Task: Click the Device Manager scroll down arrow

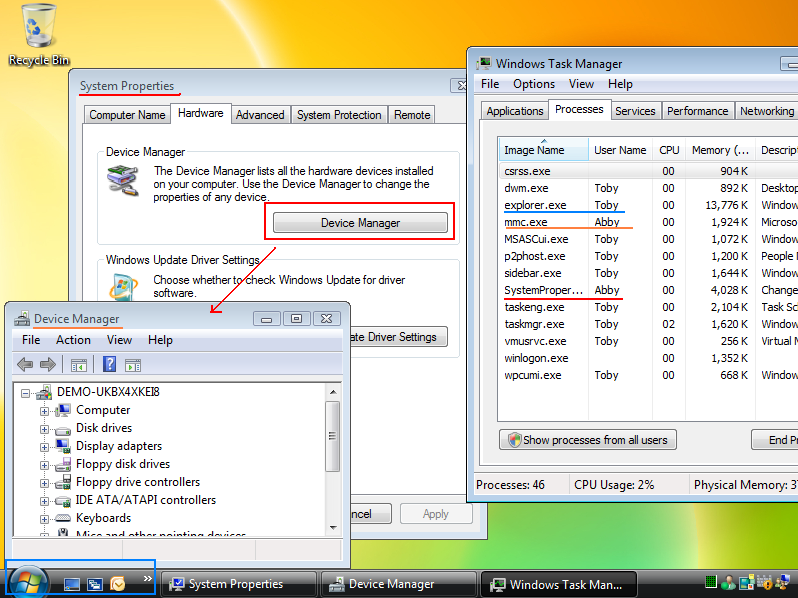Action: coord(333,528)
